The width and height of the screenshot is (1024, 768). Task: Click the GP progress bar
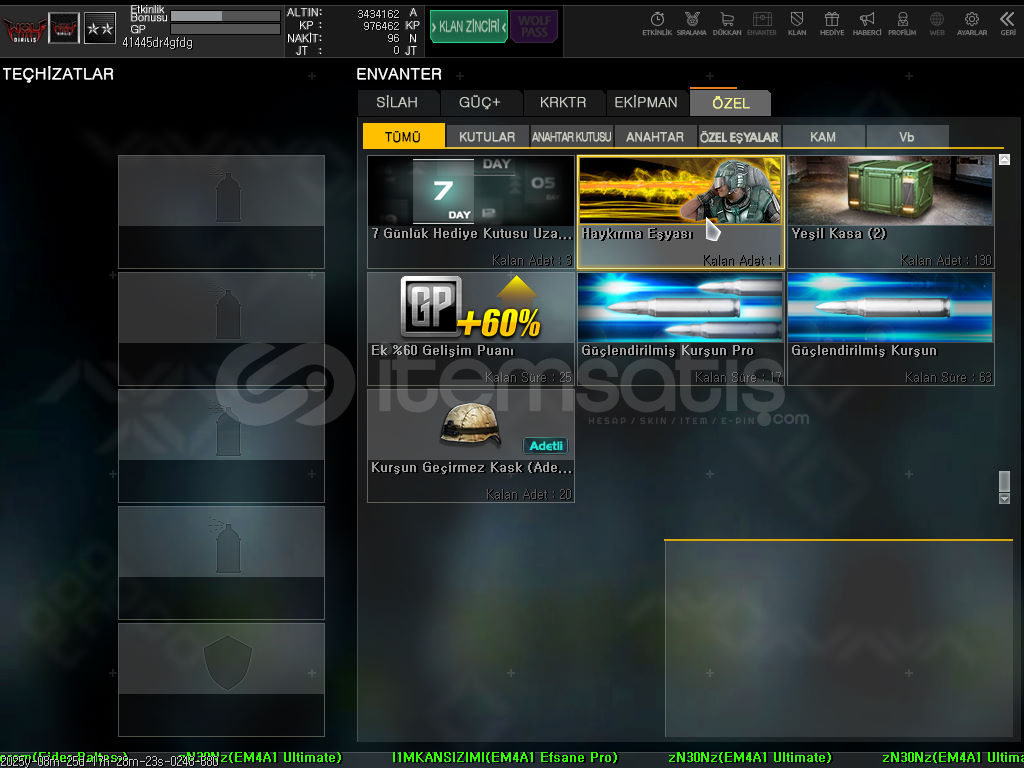tap(225, 29)
